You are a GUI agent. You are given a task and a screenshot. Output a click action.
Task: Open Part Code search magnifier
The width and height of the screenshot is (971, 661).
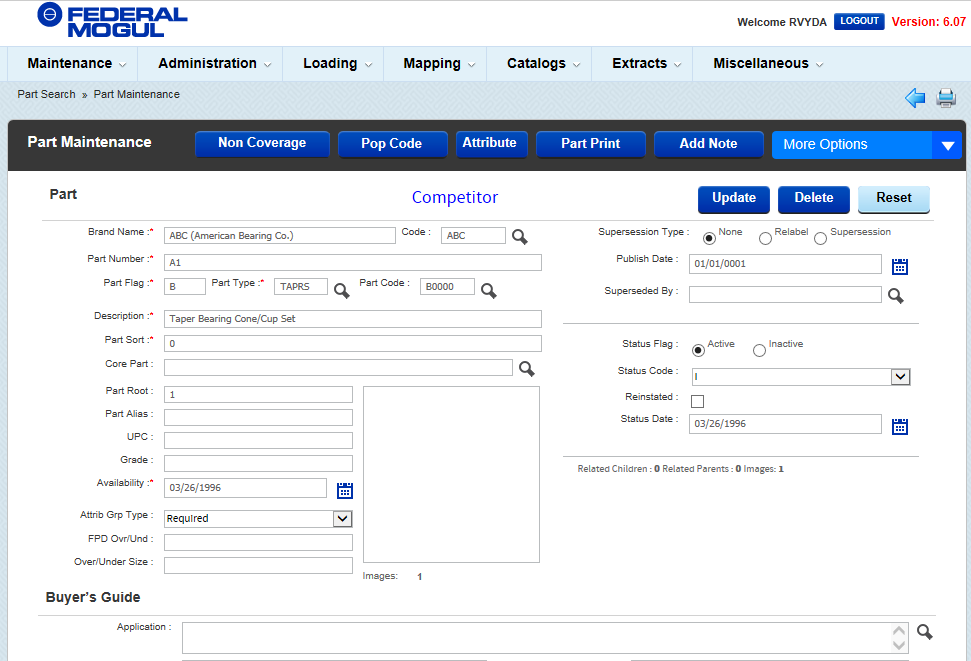(489, 290)
